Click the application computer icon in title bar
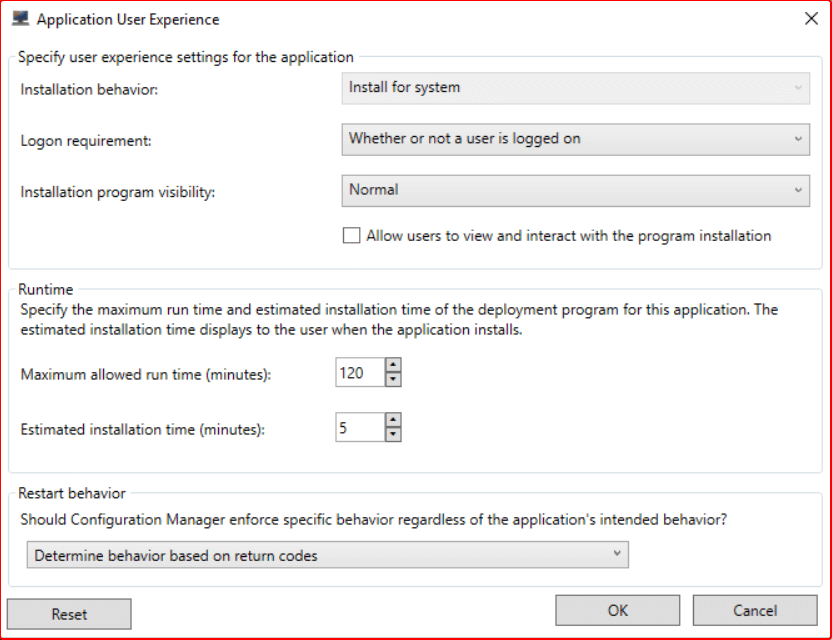Viewport: 832px width, 640px height. (20, 19)
